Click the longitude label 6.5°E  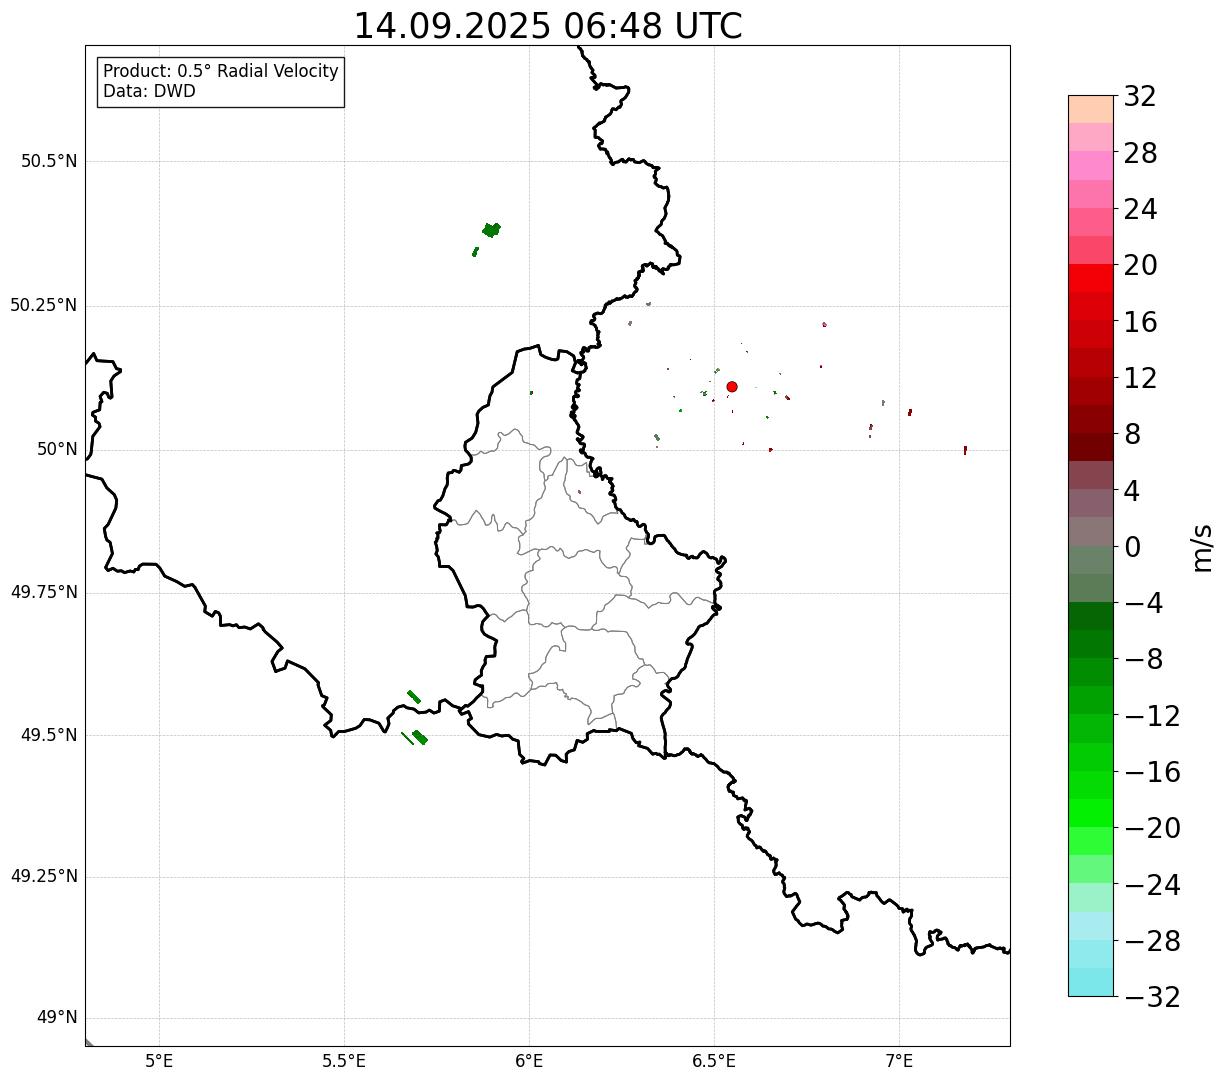714,1060
